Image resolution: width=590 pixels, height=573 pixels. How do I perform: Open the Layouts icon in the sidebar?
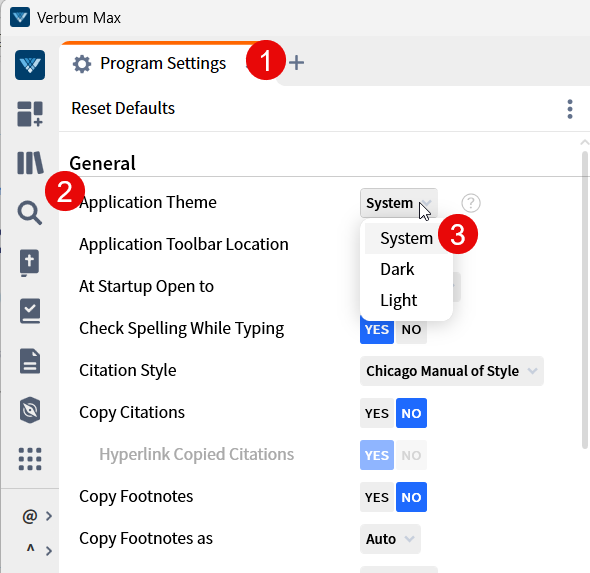30,114
